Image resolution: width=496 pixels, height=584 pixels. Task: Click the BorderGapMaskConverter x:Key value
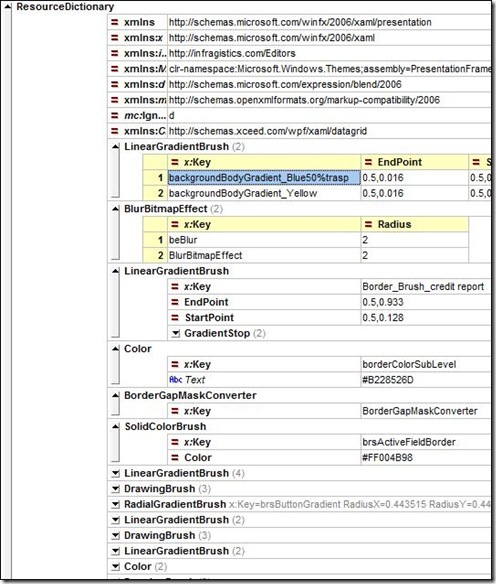pyautogui.click(x=420, y=411)
